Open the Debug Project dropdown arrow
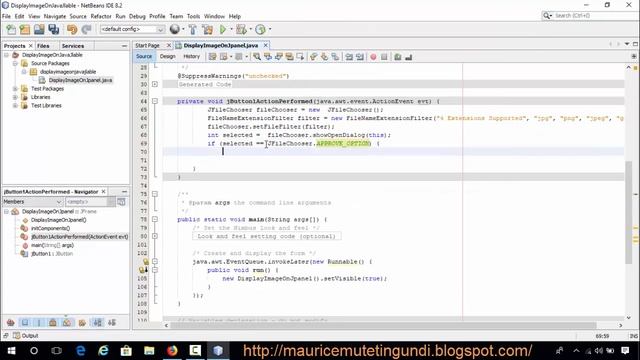Screen dimensions: 640x360 tap(250, 29)
